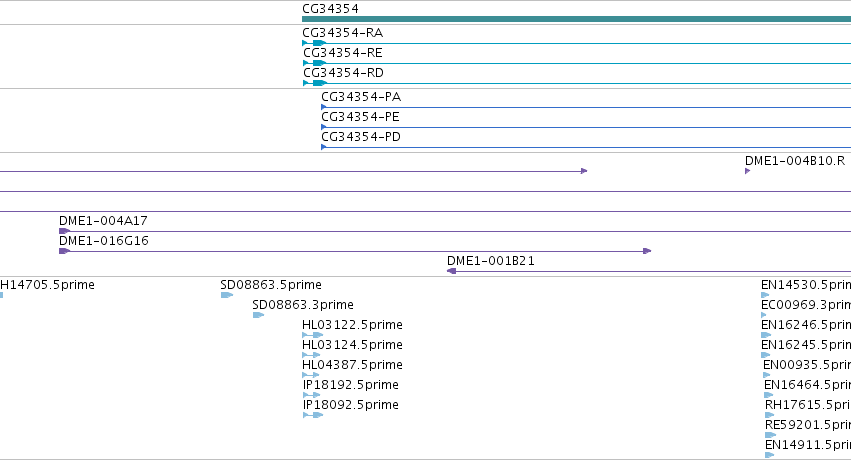Select the EN16245.5prime EST label

click(806, 346)
